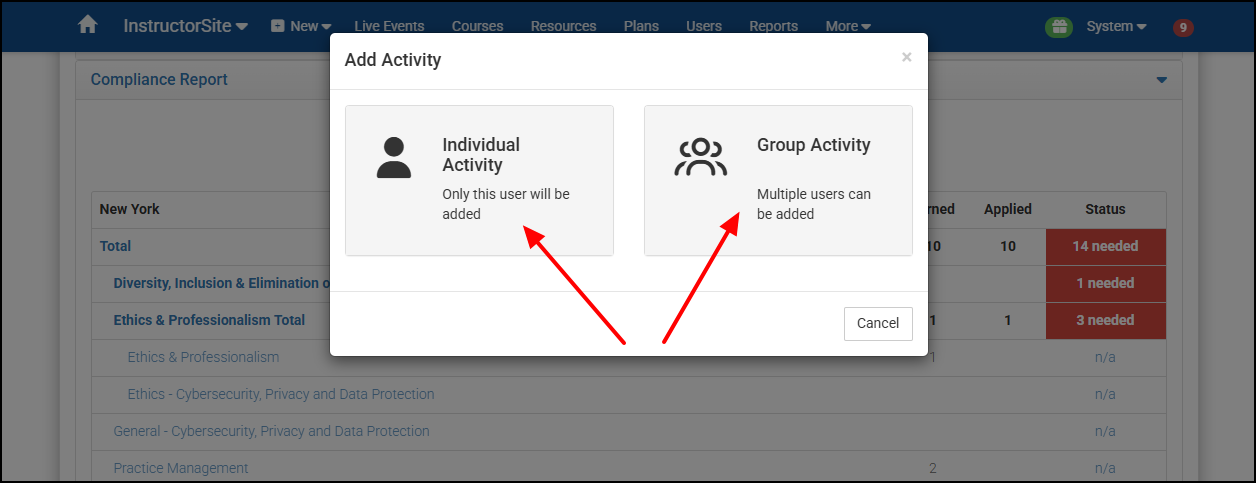Screen dimensions: 1256x483
Task: Expand the More menu
Action: click(848, 26)
